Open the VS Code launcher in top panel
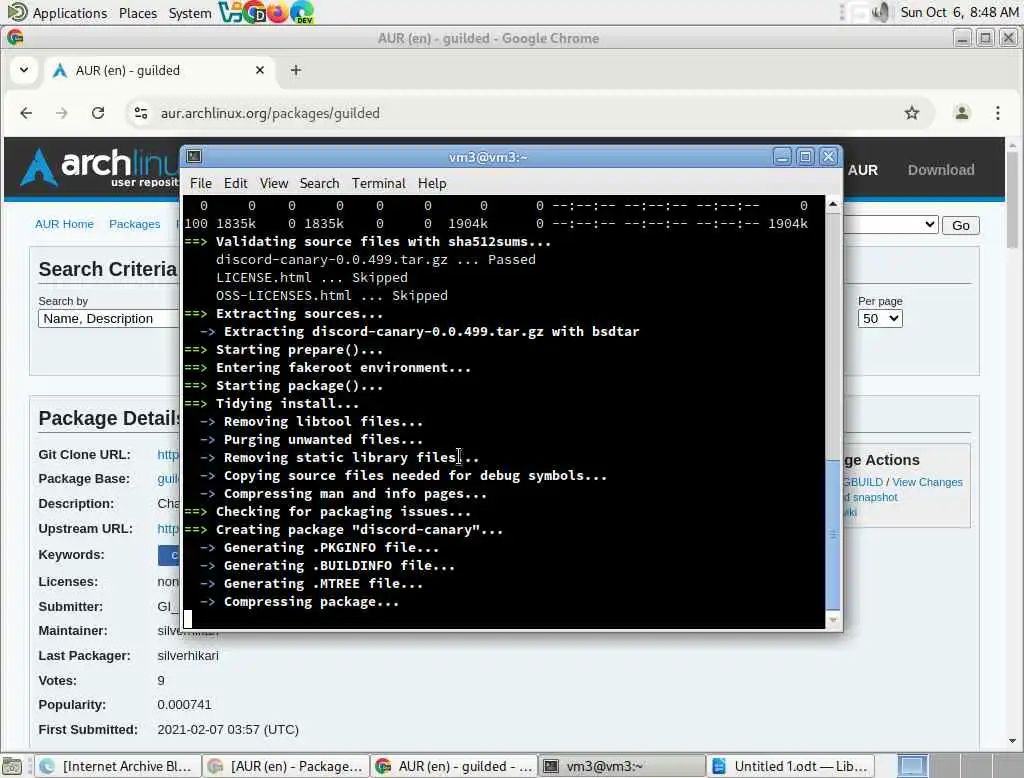 229,12
